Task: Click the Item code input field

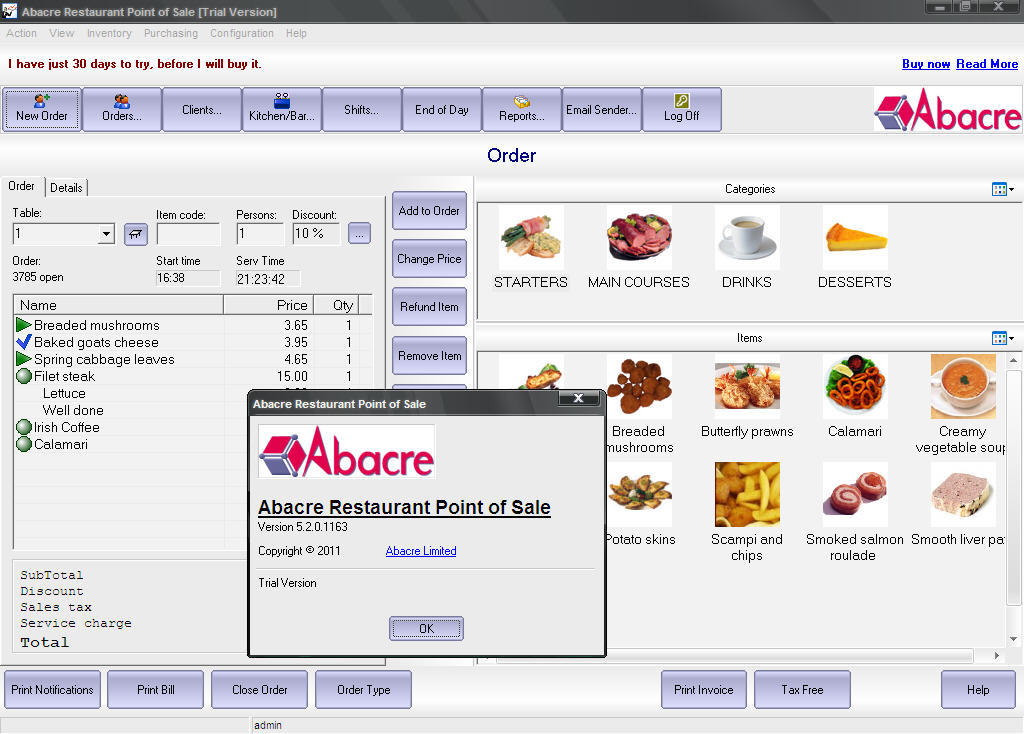Action: point(188,234)
